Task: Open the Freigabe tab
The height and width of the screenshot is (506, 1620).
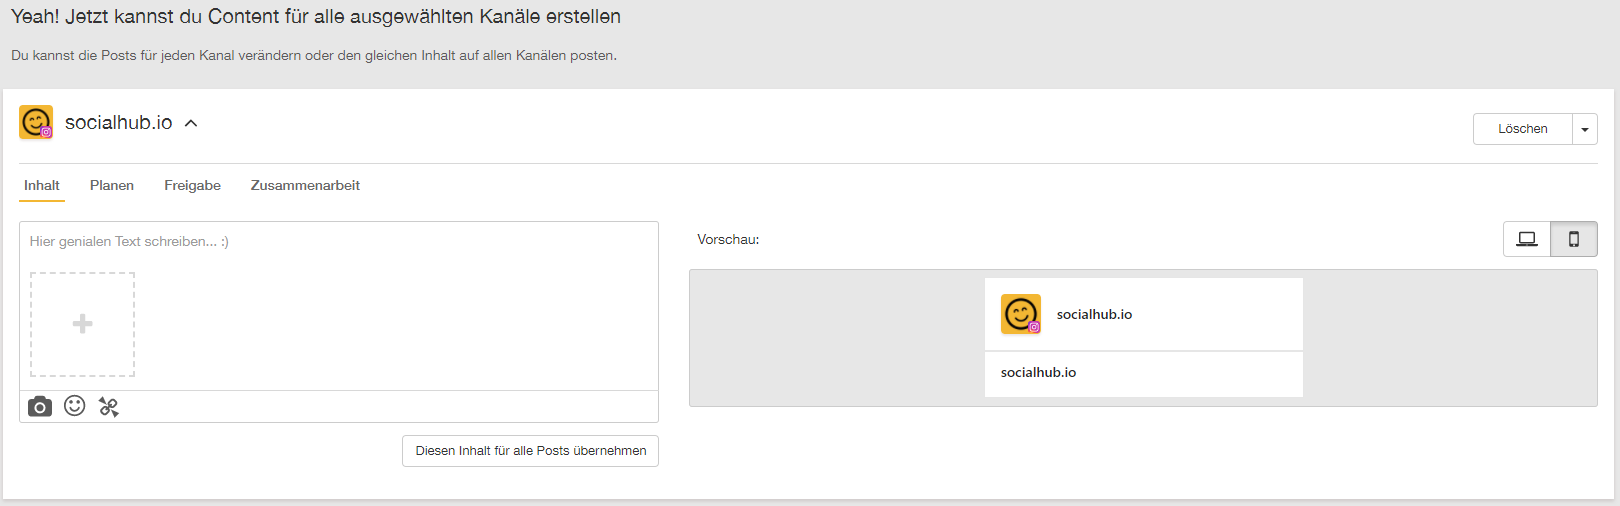Action: click(x=192, y=186)
